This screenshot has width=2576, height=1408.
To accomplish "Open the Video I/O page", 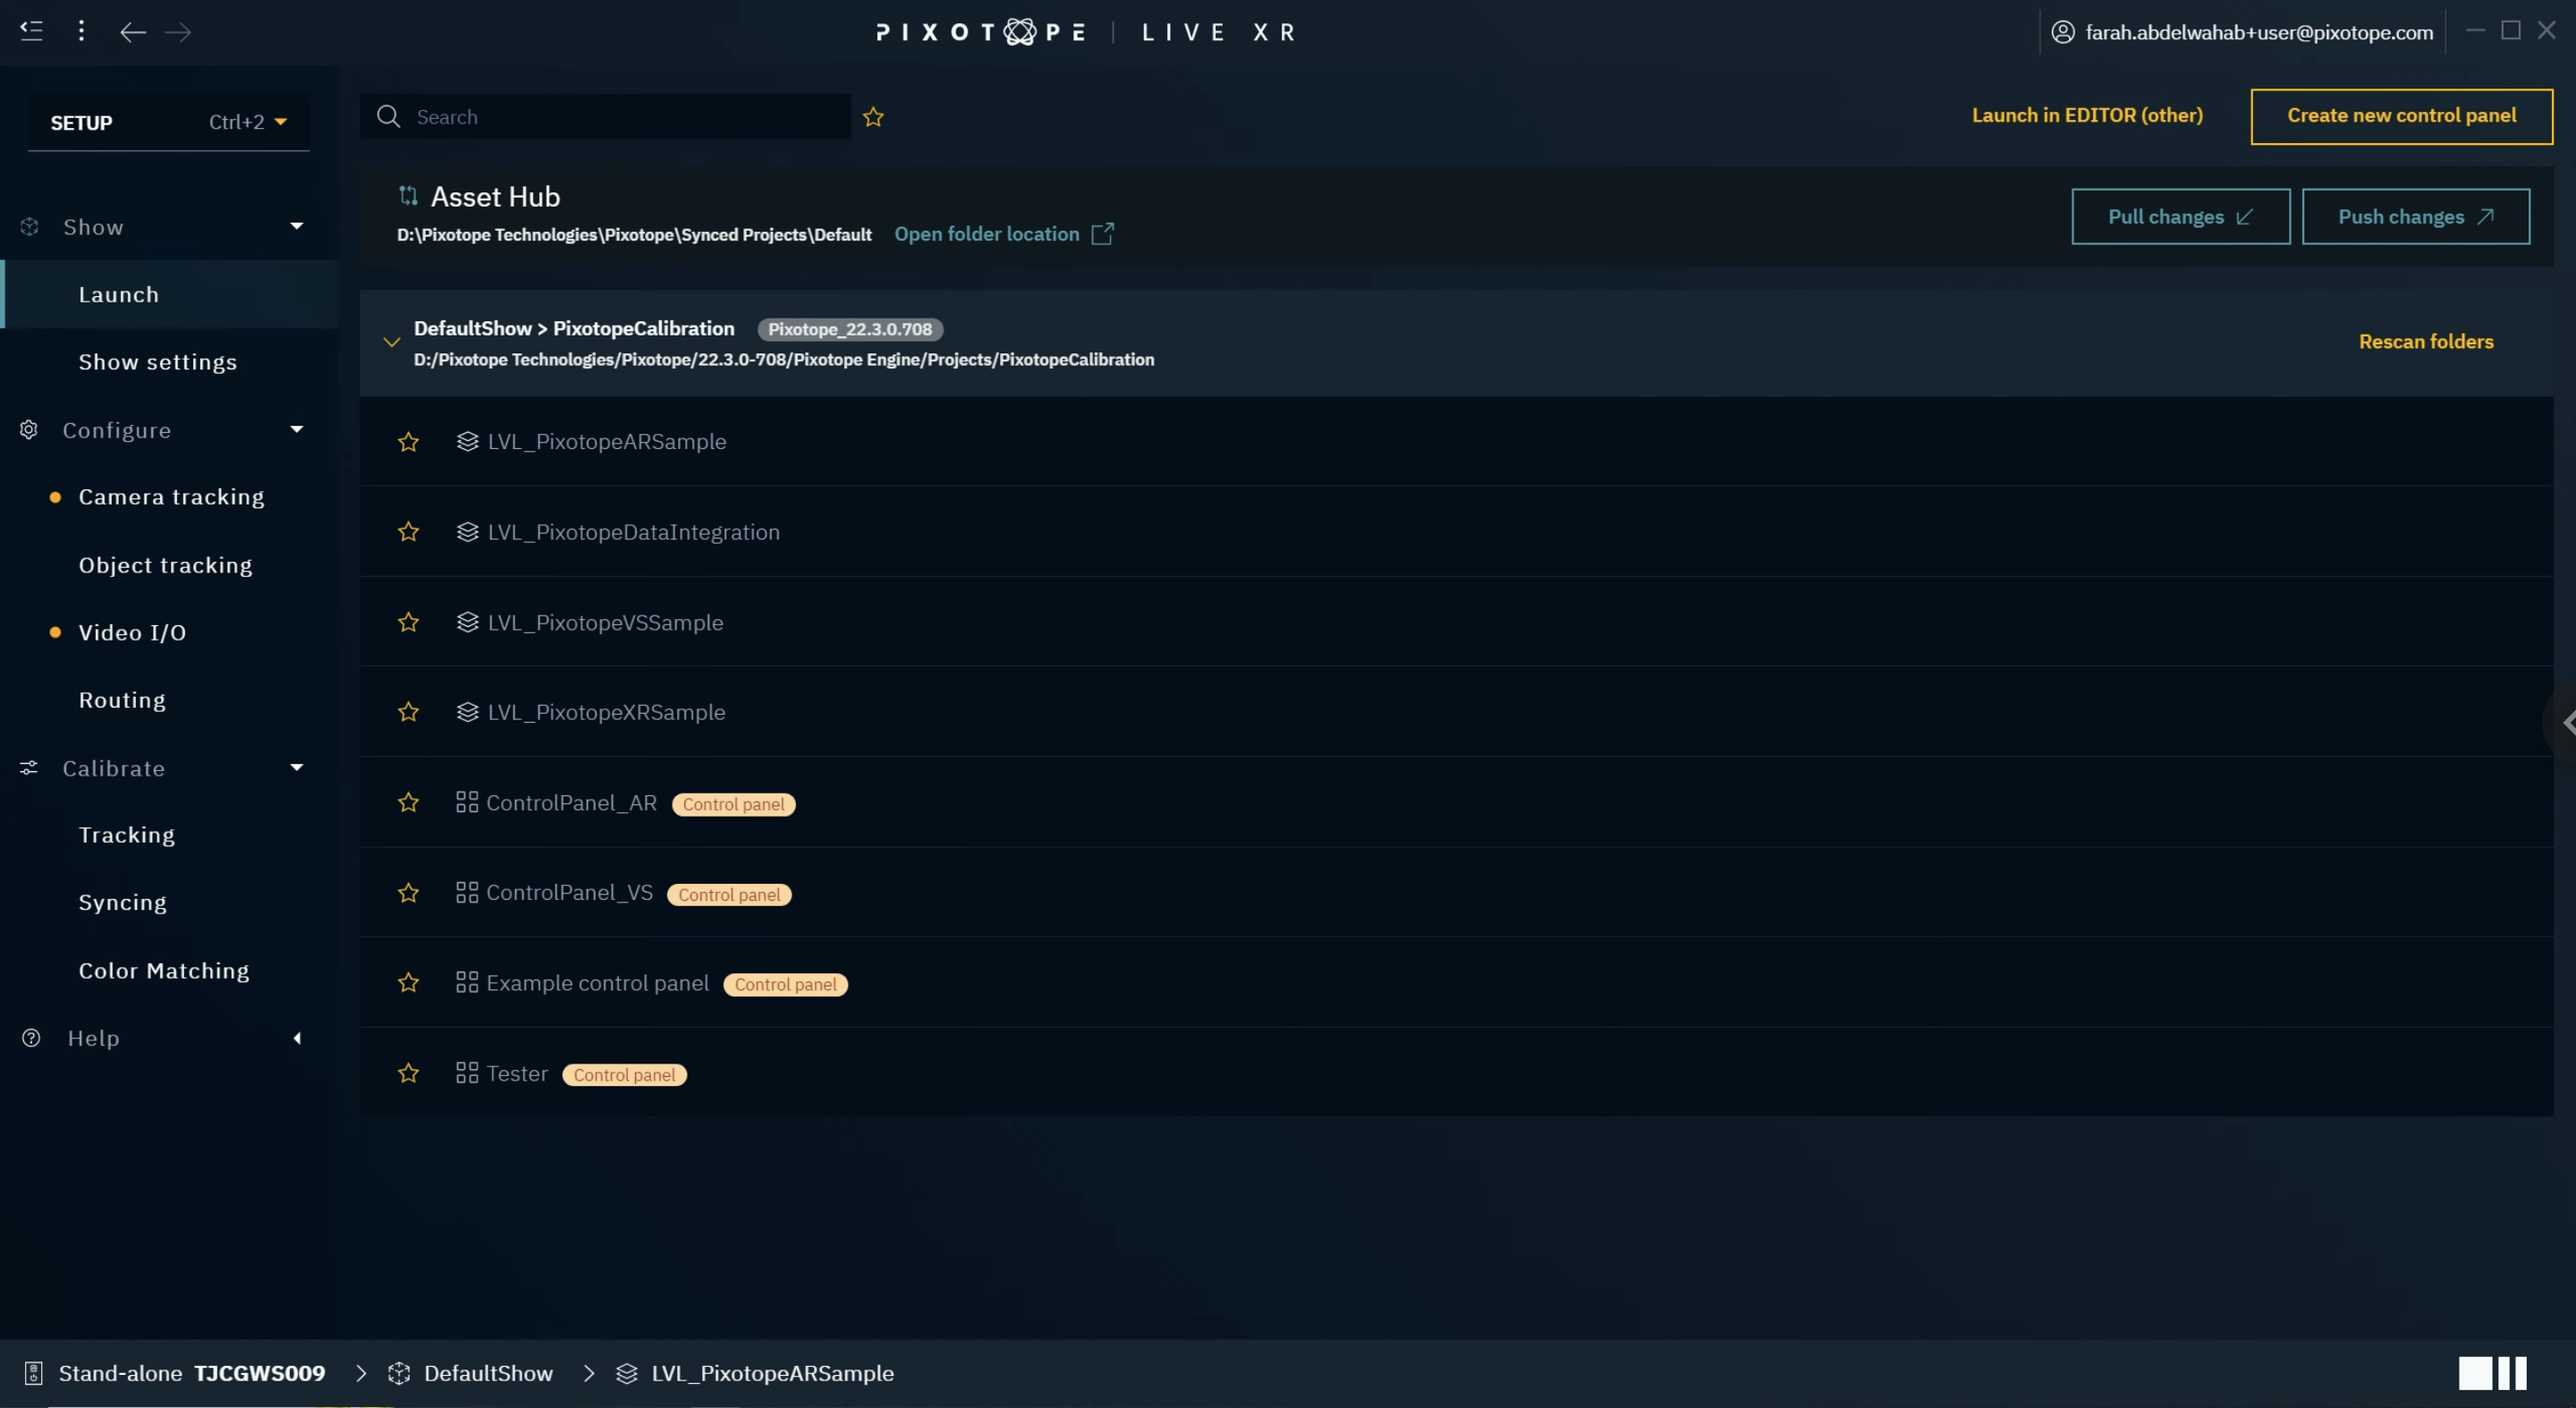I will (132, 632).
